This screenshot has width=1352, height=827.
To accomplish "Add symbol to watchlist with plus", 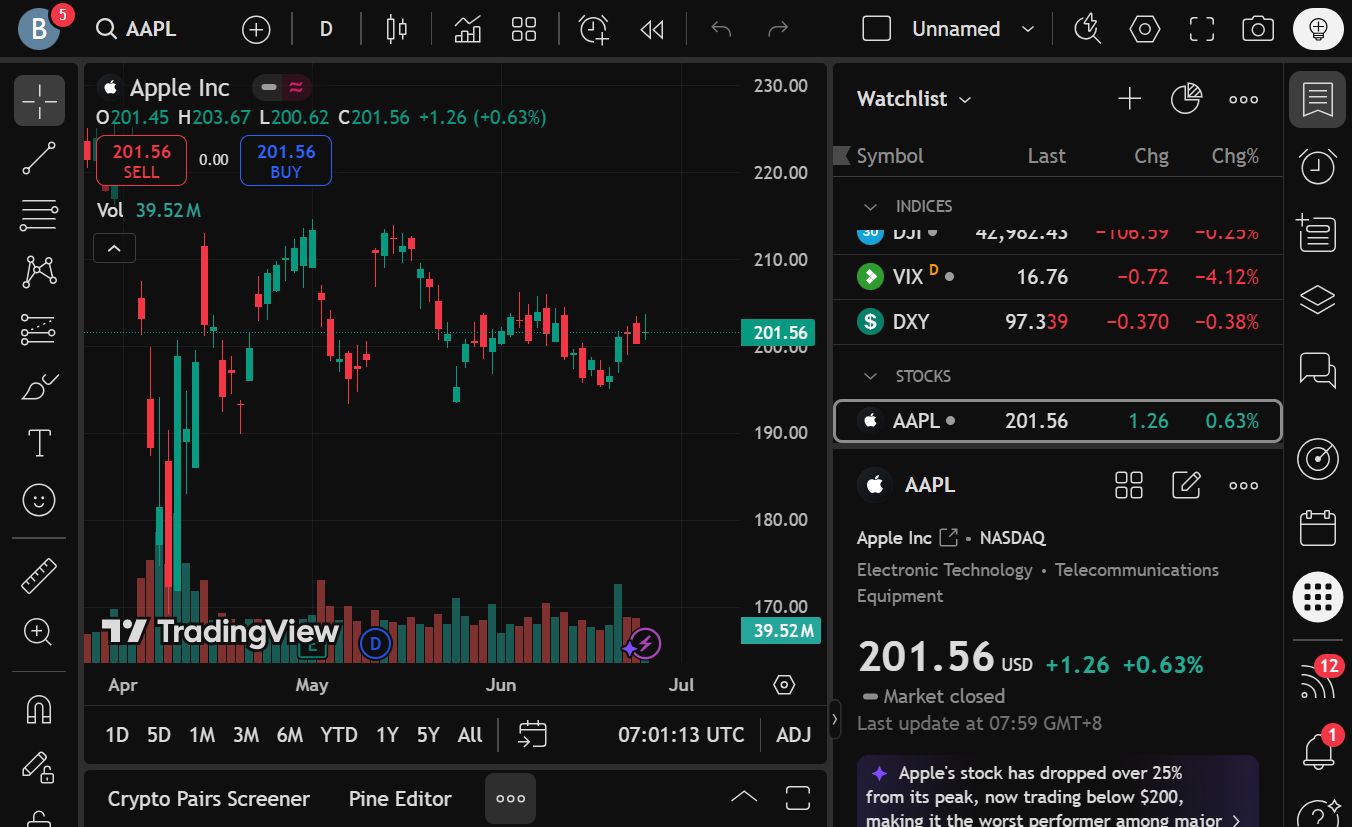I will (x=1129, y=98).
